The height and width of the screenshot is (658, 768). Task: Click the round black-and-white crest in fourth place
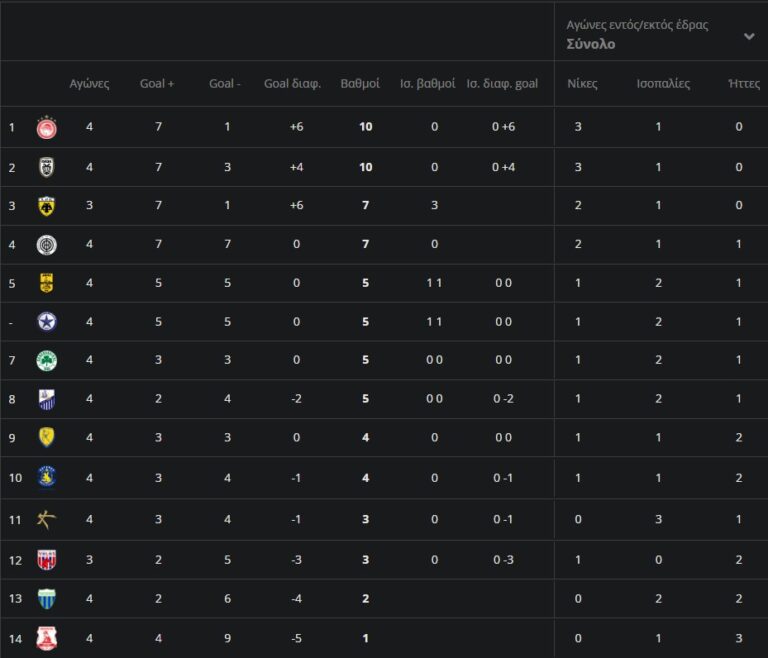pos(46,245)
